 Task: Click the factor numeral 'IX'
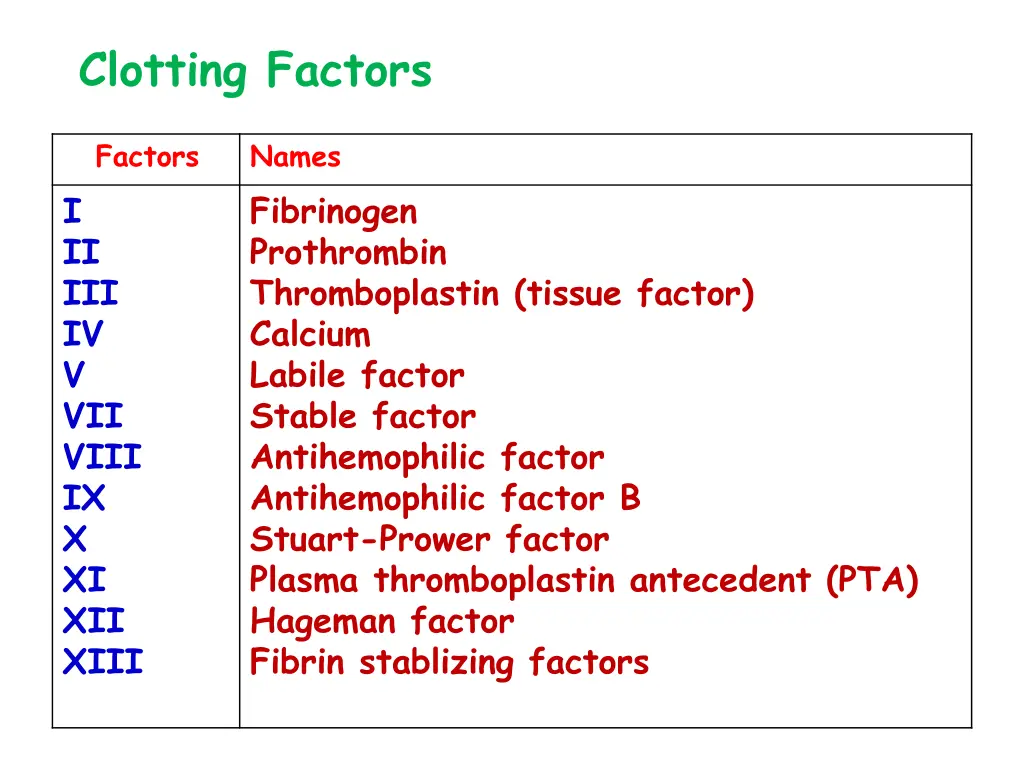click(83, 498)
